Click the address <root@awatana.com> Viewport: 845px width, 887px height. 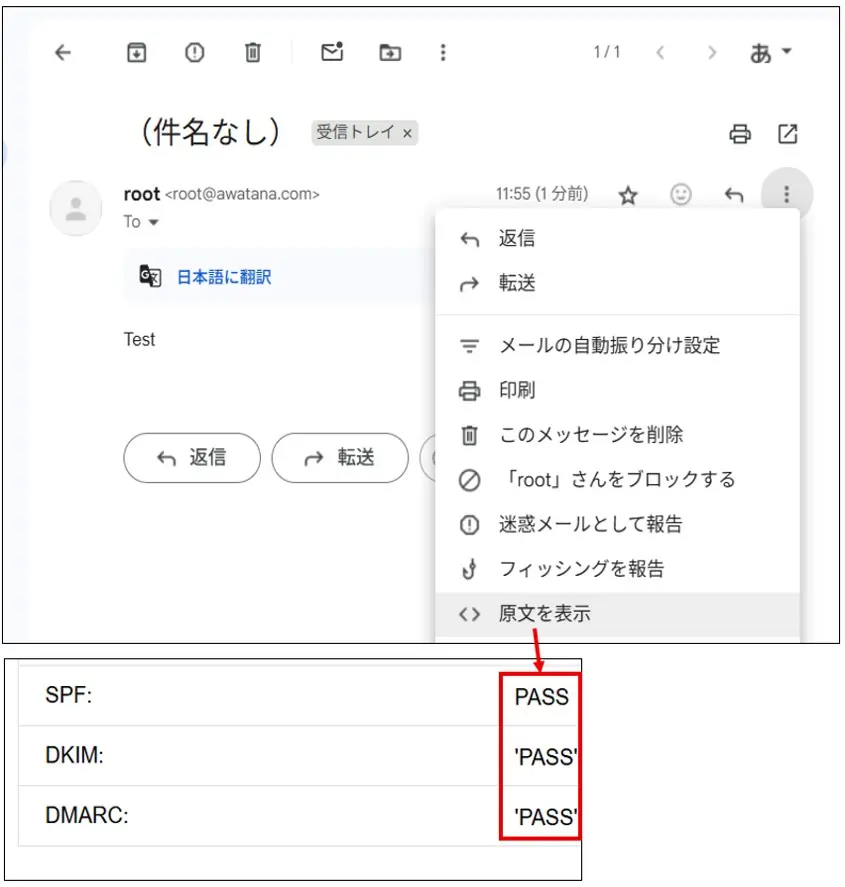tap(242, 194)
